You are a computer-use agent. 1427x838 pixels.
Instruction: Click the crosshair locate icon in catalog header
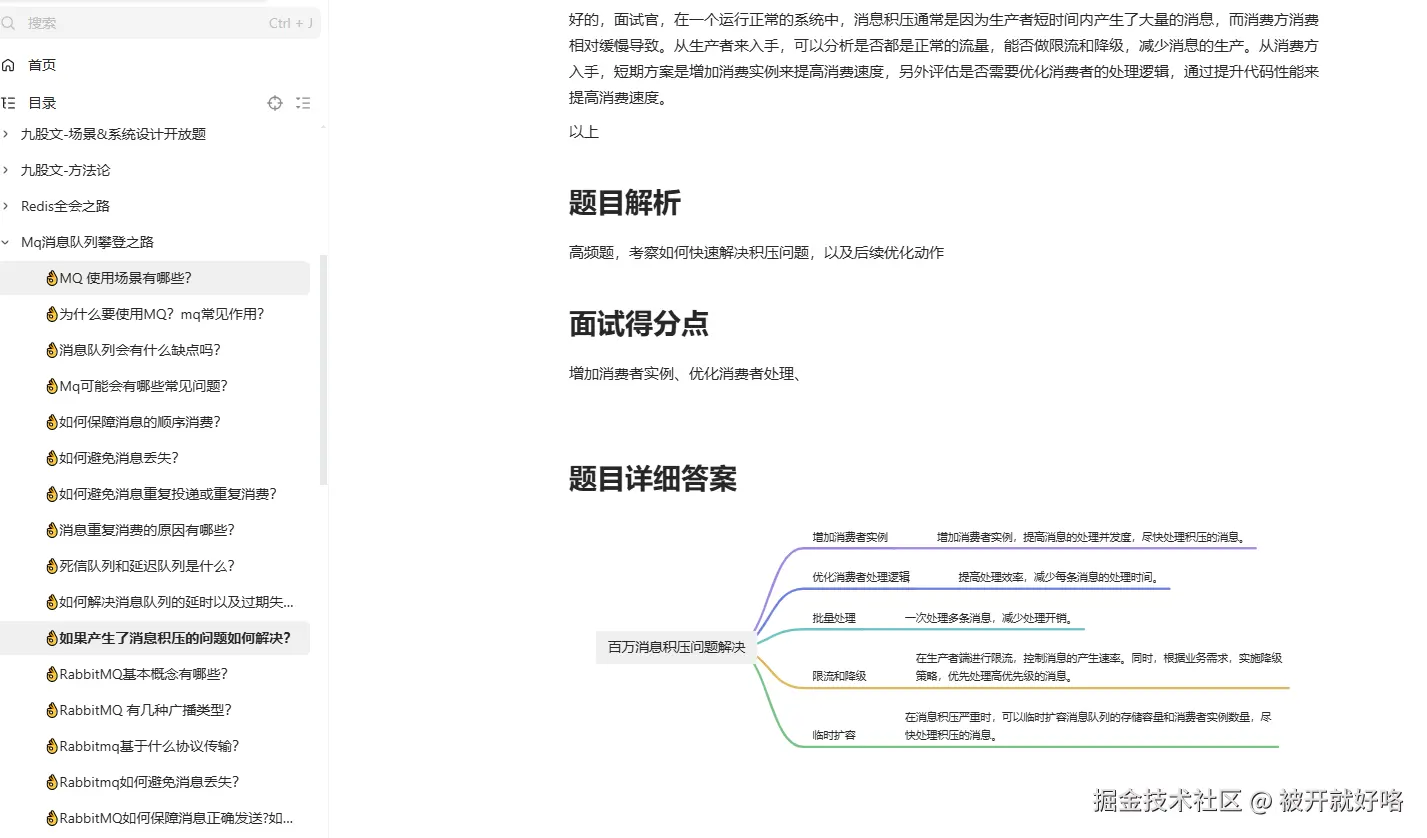click(x=274, y=102)
